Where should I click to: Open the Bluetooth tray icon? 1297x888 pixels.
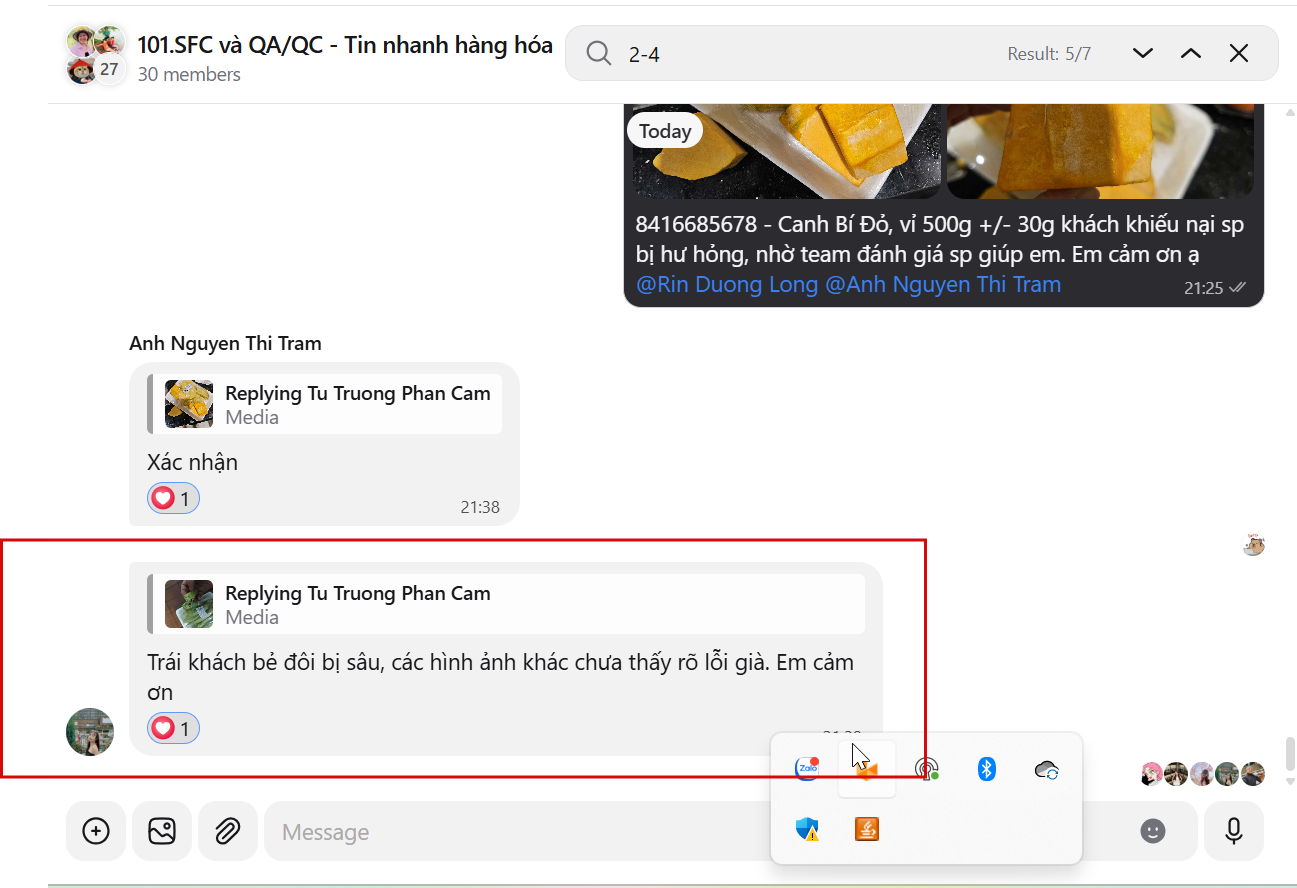click(x=987, y=769)
